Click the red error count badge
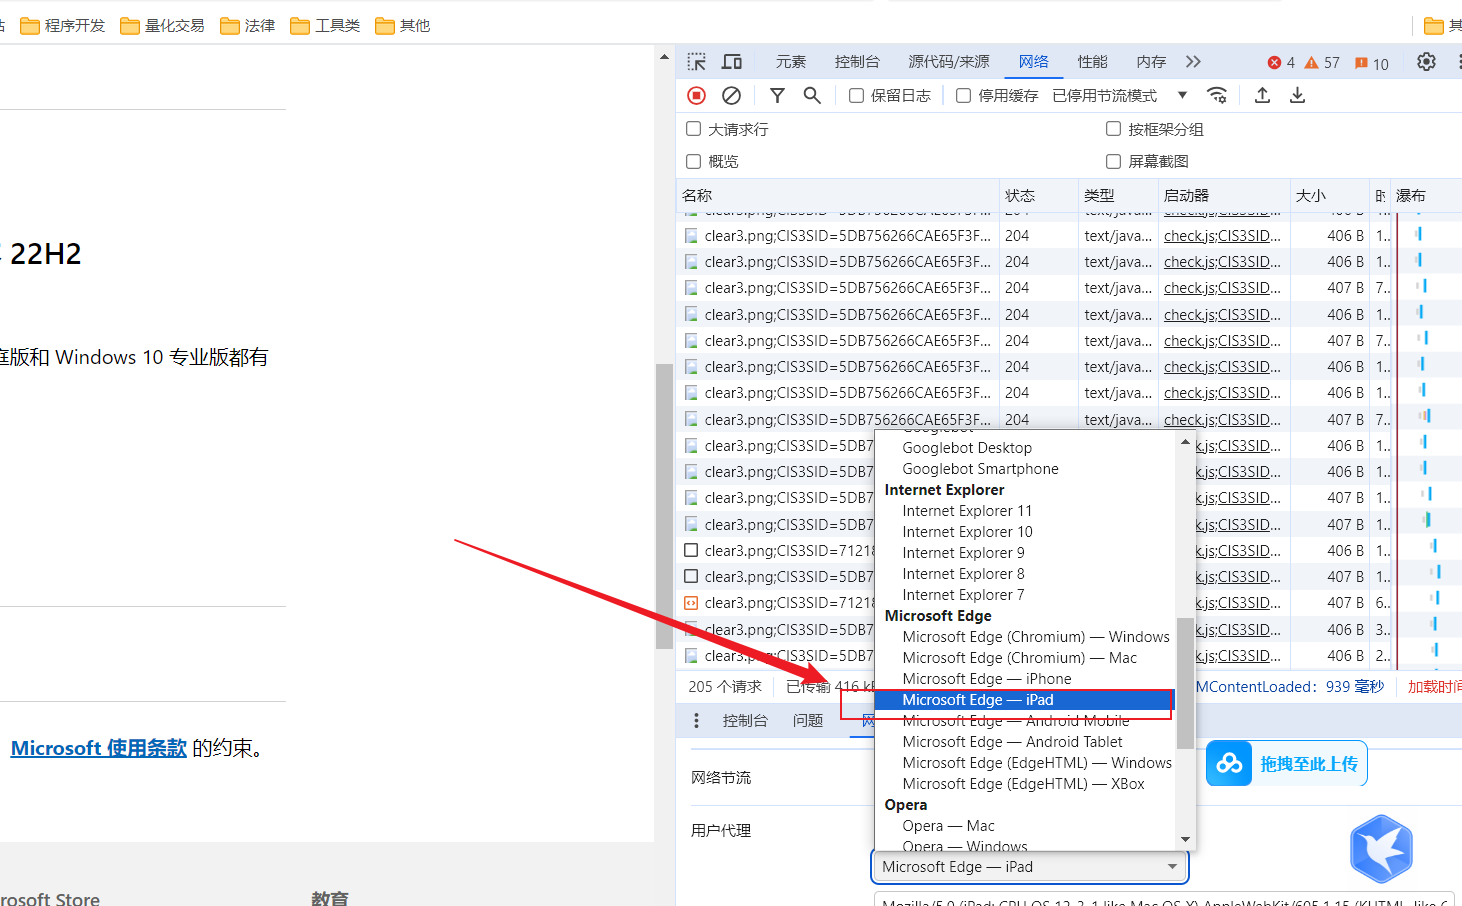The image size is (1462, 906). pyautogui.click(x=1281, y=63)
